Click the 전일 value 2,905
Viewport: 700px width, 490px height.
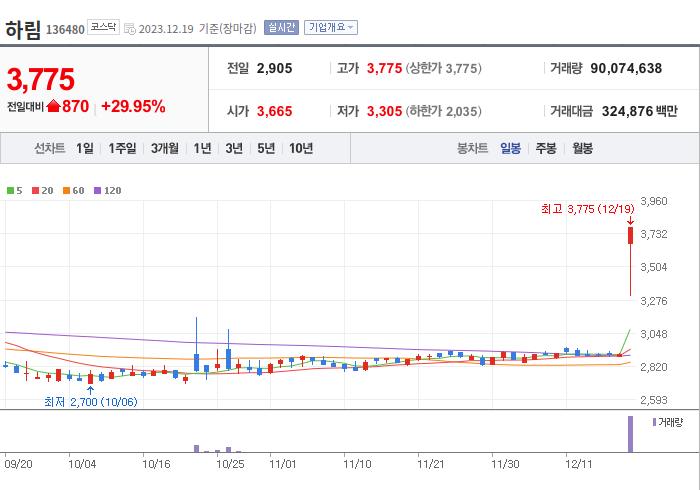(x=275, y=69)
